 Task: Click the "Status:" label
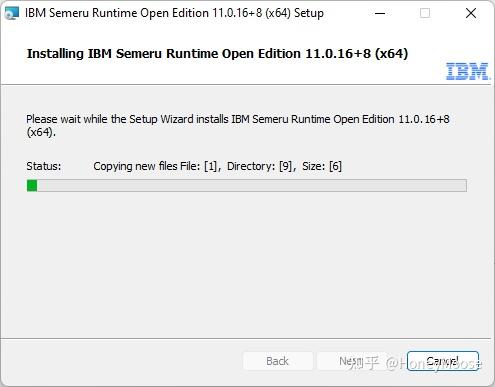click(44, 166)
